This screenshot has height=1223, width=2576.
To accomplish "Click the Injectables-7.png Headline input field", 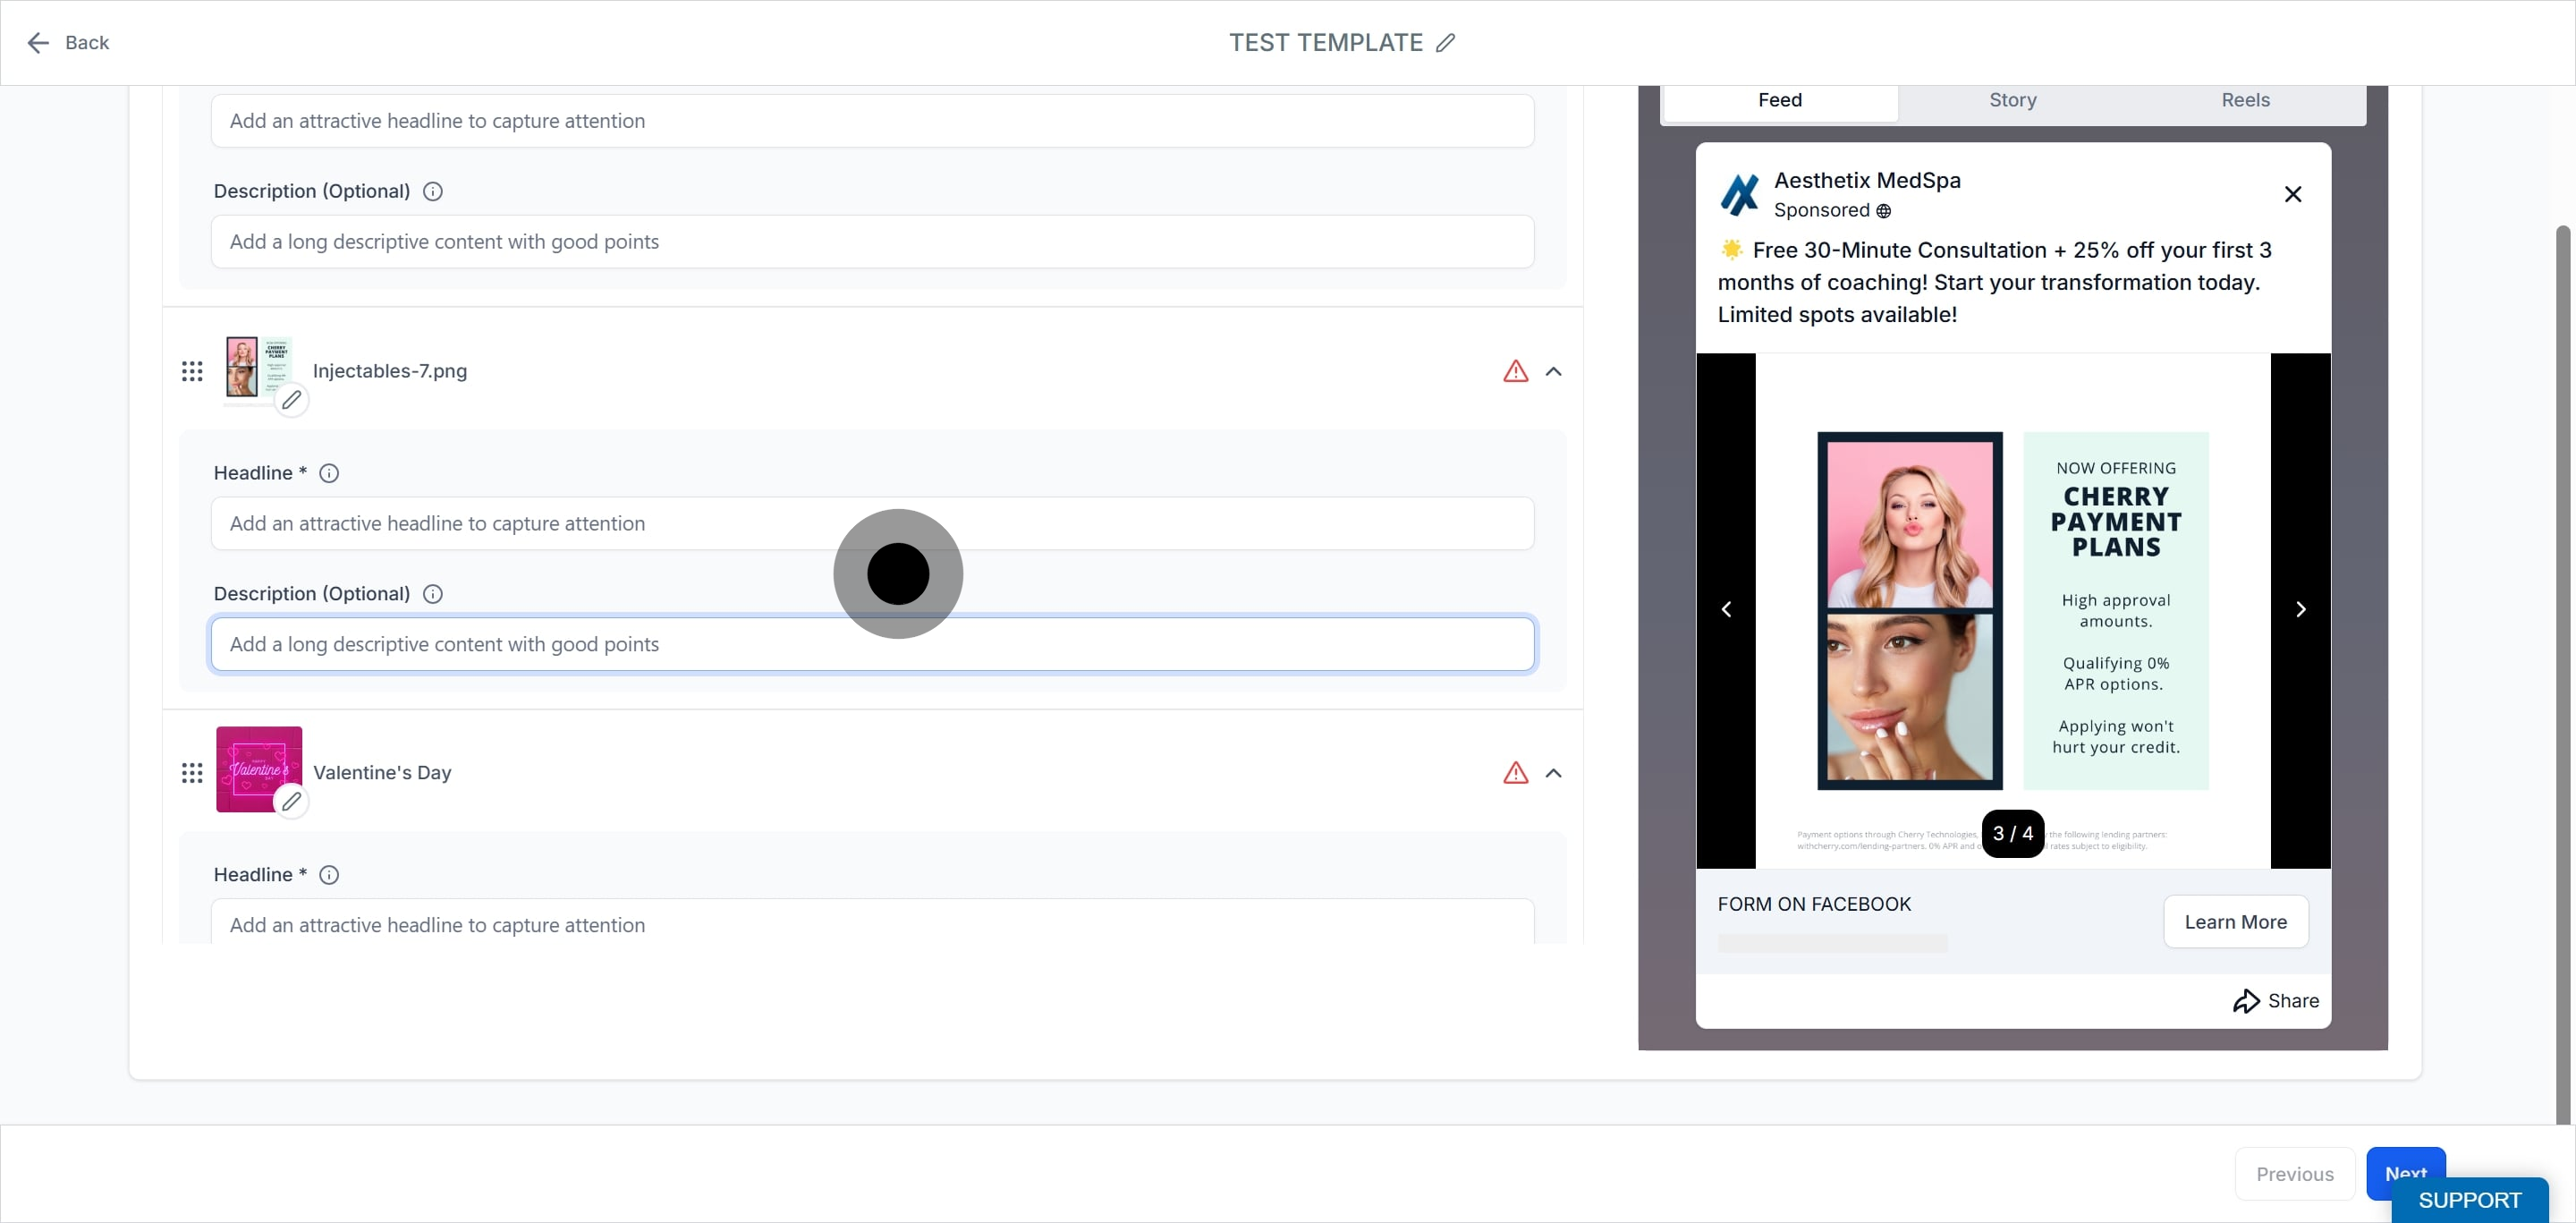I will [872, 524].
